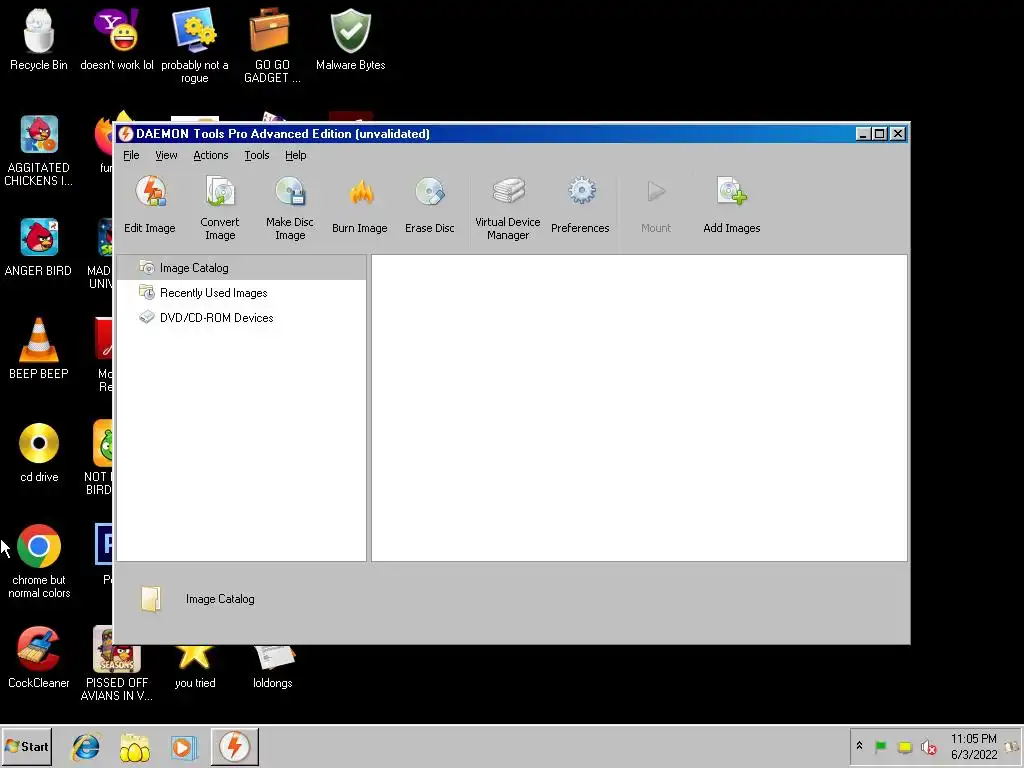Select the BEEP BEEP traffic cone icon
1024x768 pixels.
coord(39,349)
